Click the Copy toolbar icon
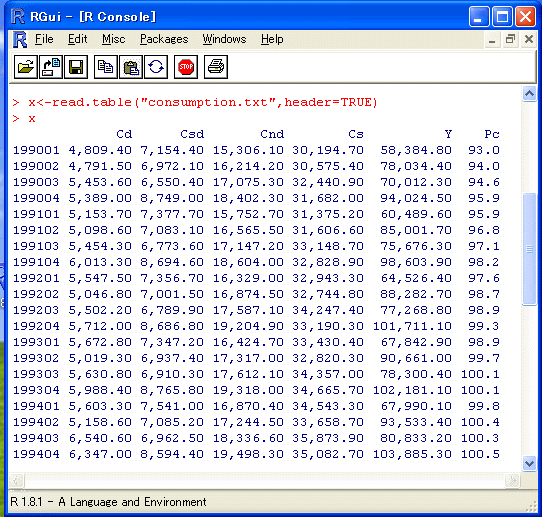 (106, 67)
